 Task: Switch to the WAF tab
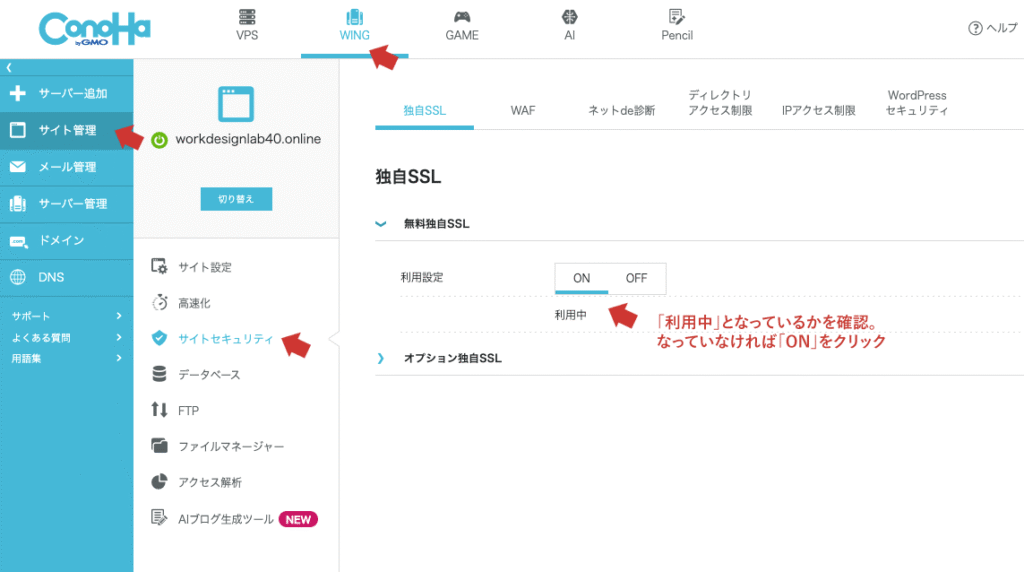[522, 110]
